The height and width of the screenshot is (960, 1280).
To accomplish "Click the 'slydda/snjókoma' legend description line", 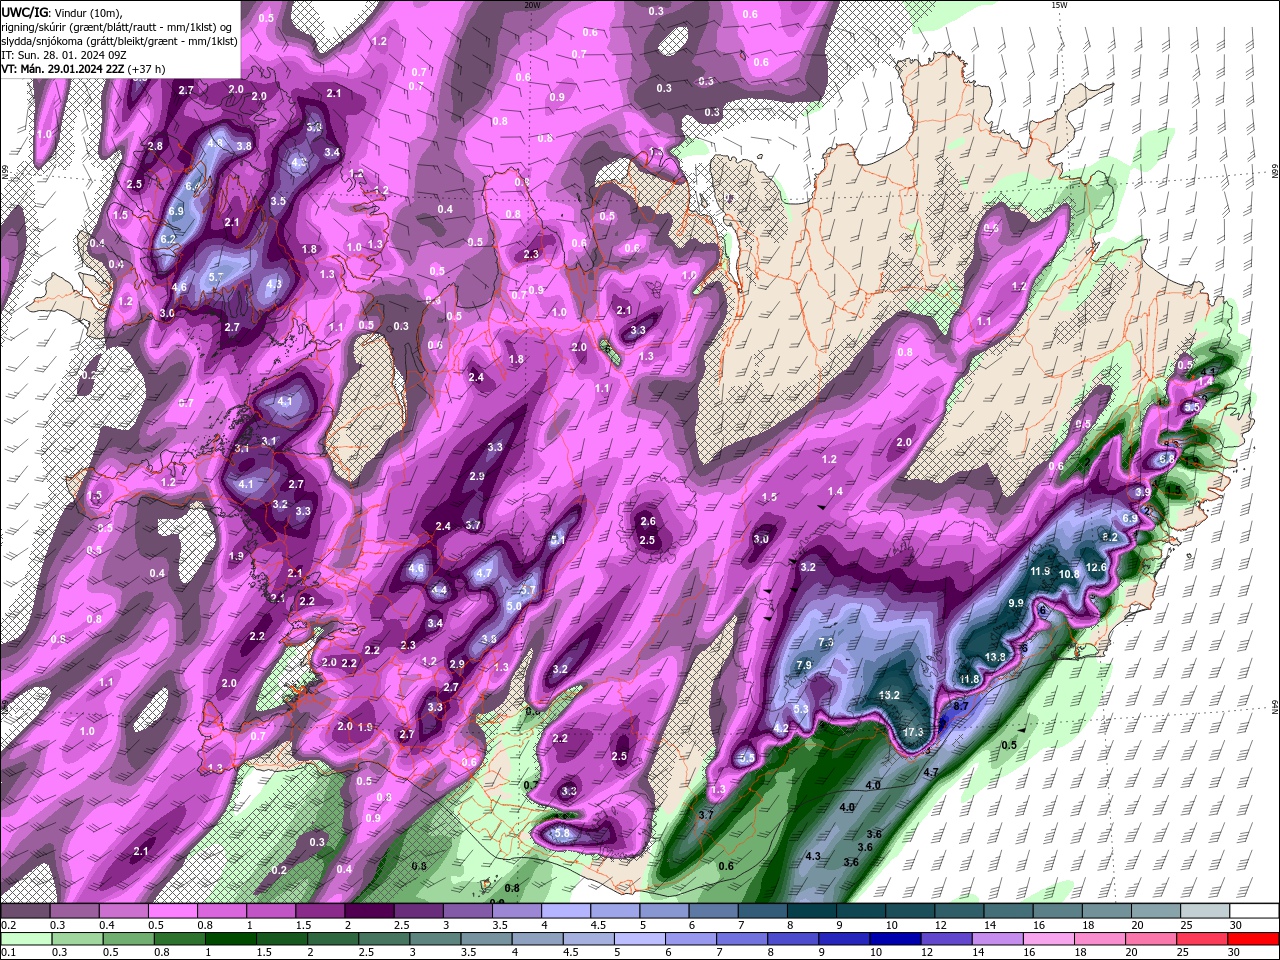I will (119, 41).
